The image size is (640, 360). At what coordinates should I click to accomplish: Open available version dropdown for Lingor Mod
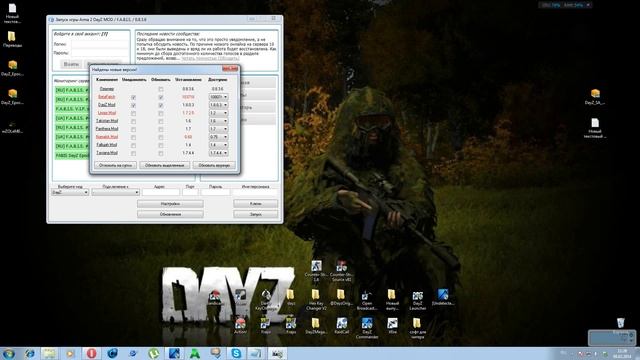218,113
